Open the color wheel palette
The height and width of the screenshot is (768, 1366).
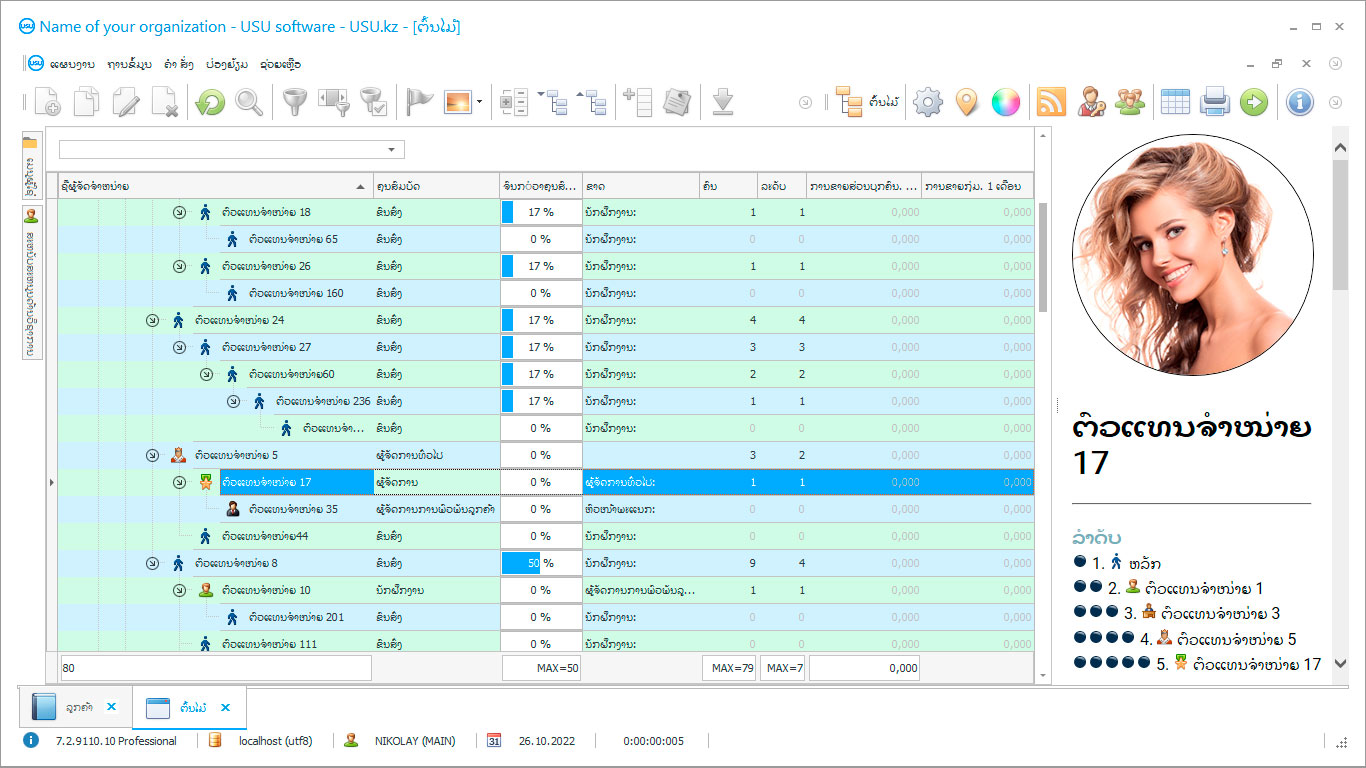1005,102
